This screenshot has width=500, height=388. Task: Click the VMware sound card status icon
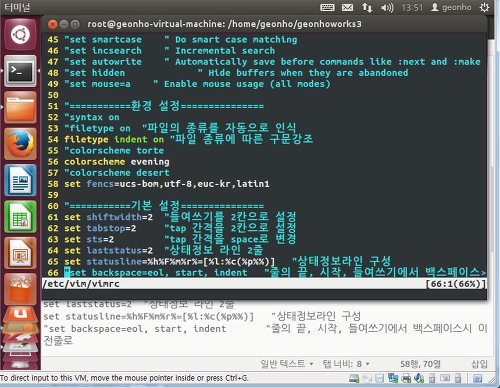(419, 378)
